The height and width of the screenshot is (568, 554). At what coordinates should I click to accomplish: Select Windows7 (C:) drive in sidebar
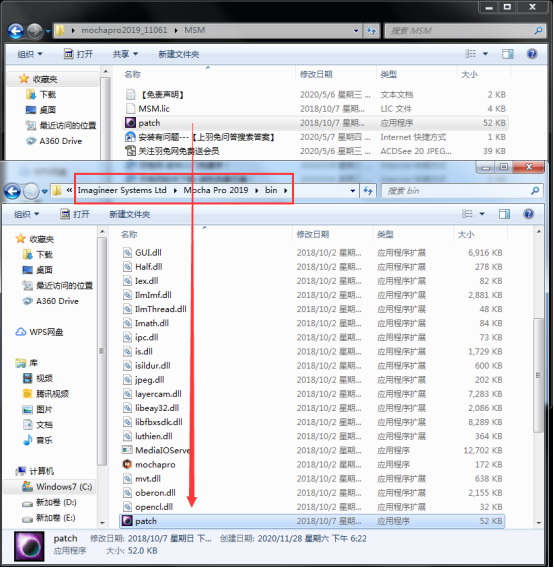click(x=57, y=486)
